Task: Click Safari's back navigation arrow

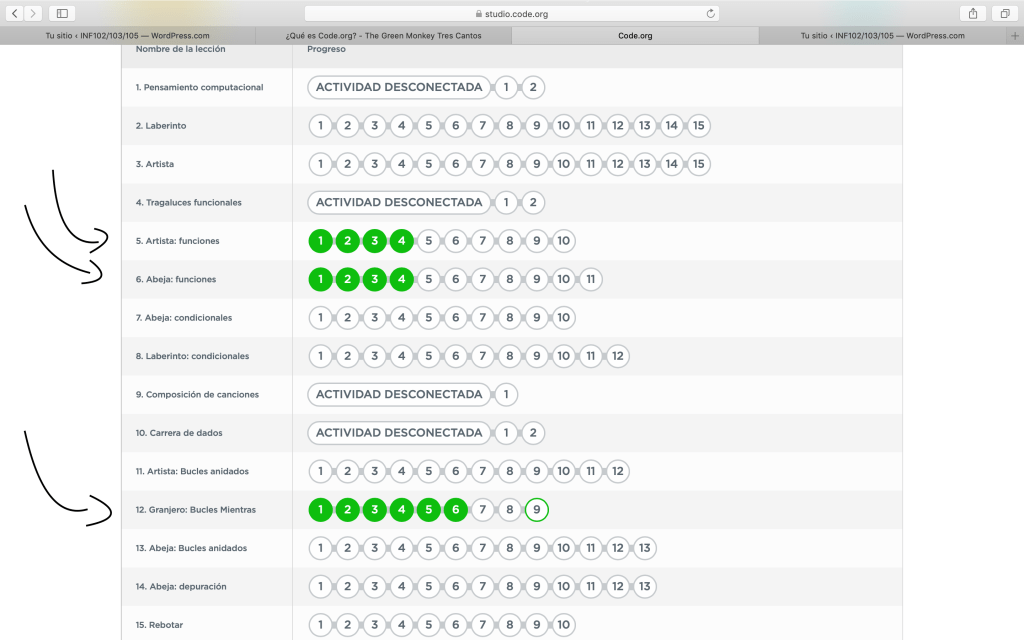Action: pyautogui.click(x=16, y=13)
